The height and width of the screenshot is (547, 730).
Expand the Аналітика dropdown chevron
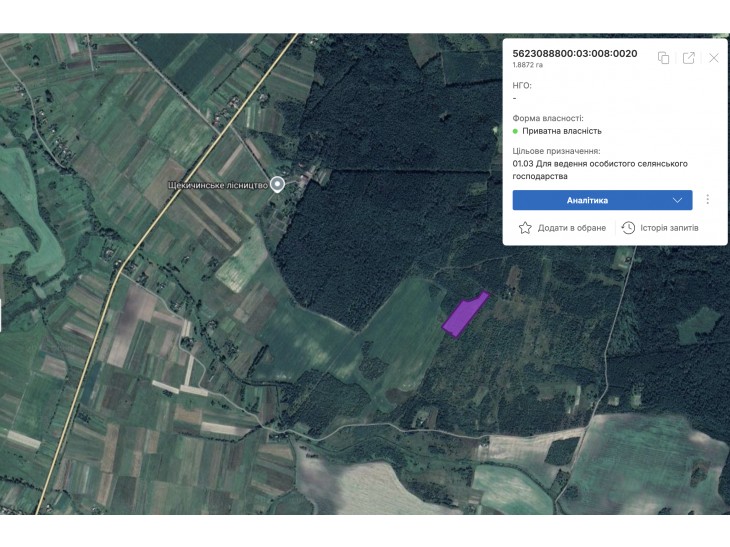(x=677, y=200)
